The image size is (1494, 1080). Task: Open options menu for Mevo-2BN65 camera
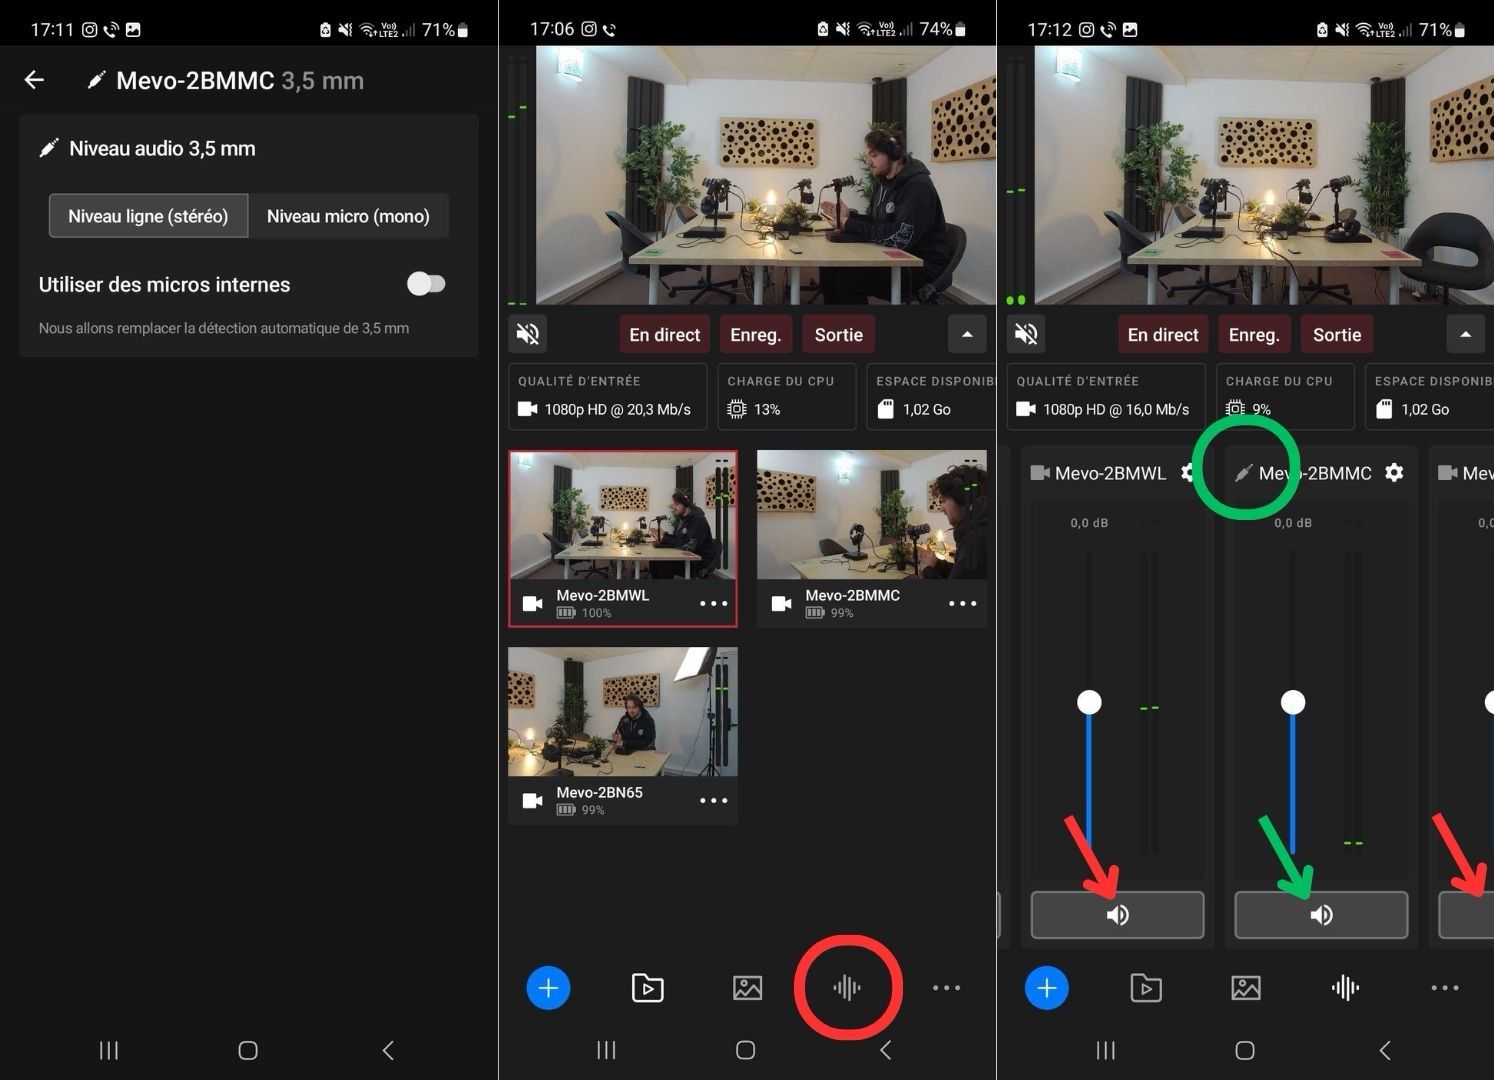[x=714, y=800]
